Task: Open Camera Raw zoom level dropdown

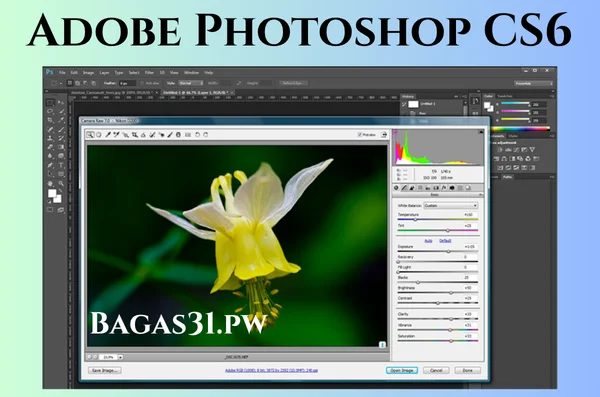Action: 120,357
